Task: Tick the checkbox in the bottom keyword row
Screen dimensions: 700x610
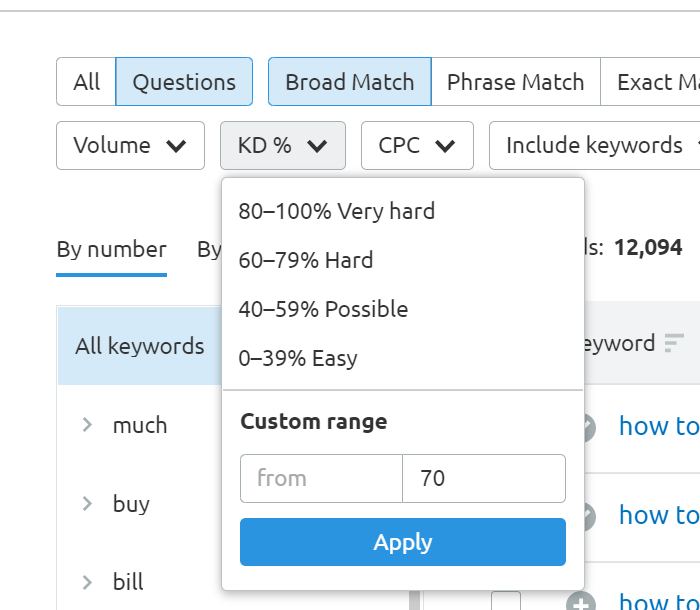Action: (506, 602)
